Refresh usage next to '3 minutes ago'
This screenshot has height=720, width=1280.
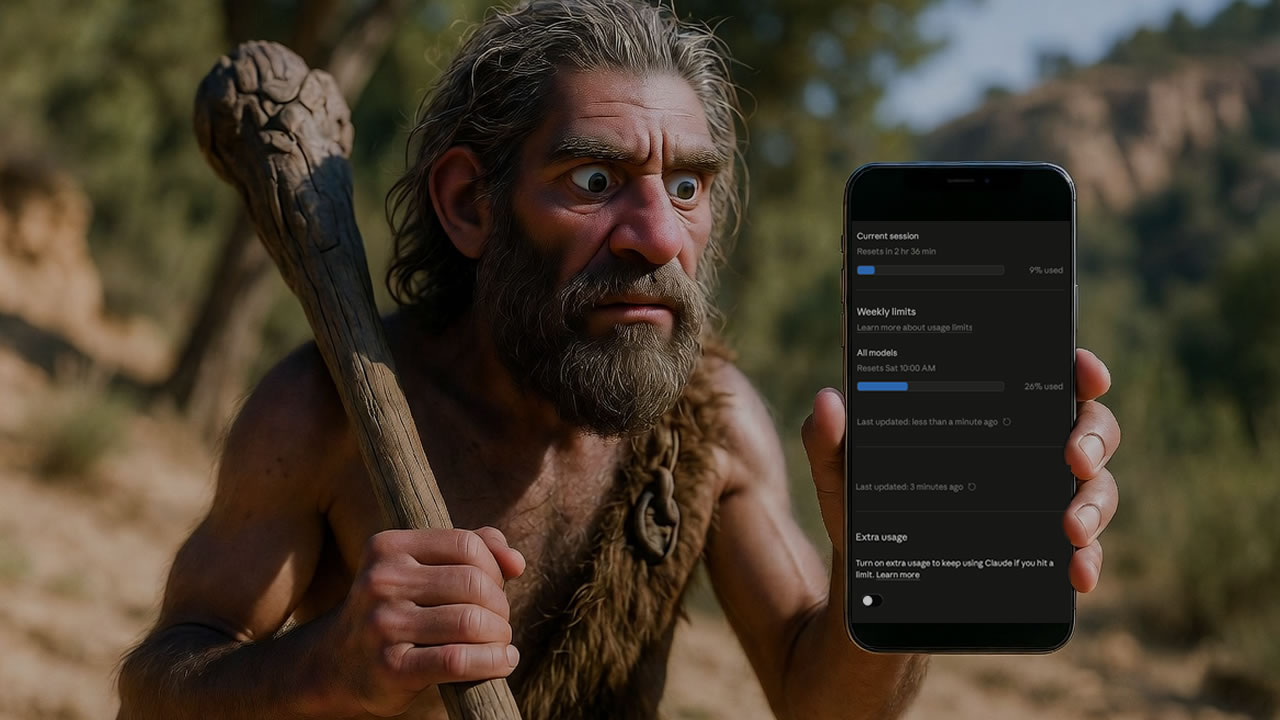tap(972, 487)
